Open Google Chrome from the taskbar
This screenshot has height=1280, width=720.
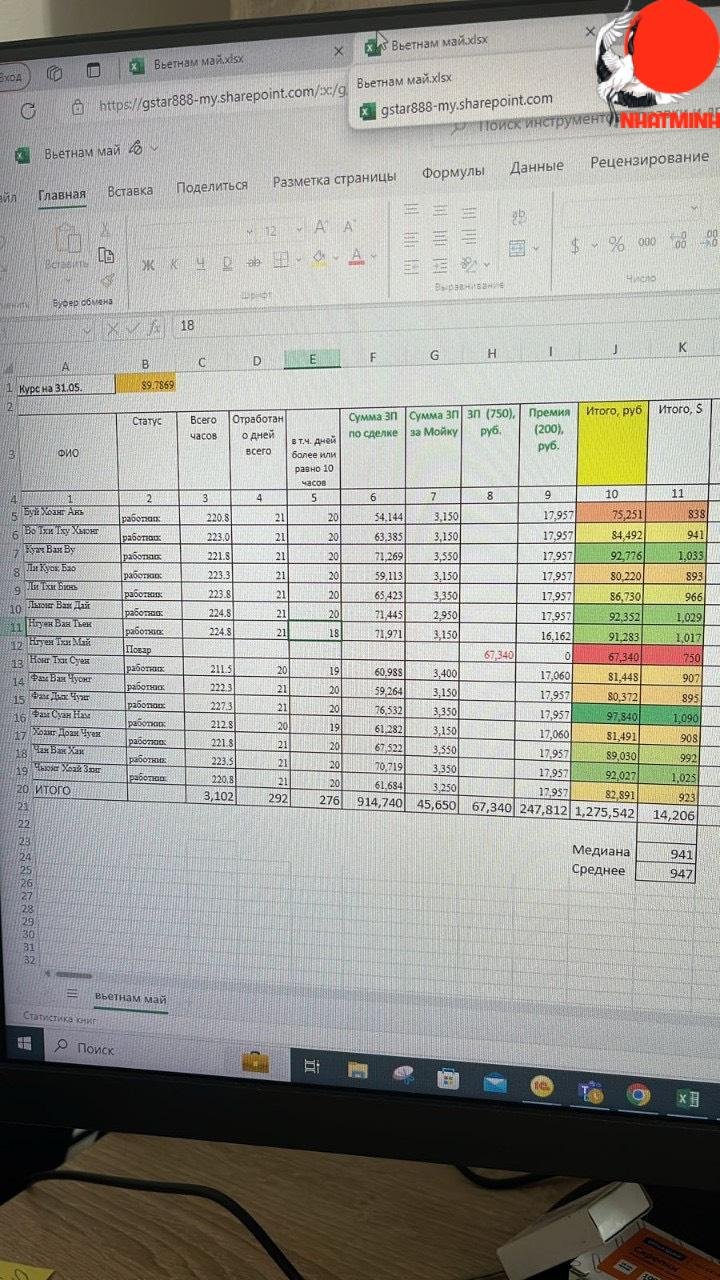638,1095
